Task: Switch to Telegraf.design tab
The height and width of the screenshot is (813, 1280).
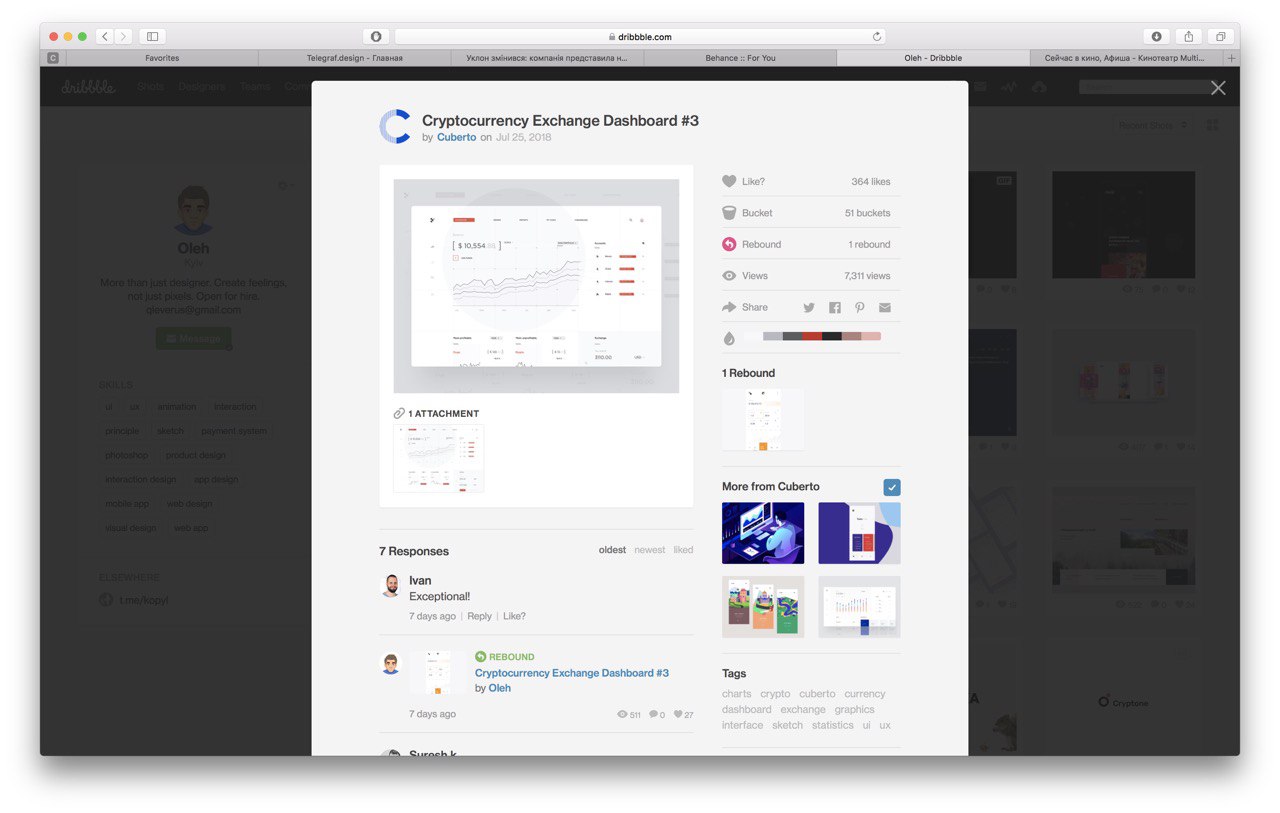Action: (x=354, y=58)
